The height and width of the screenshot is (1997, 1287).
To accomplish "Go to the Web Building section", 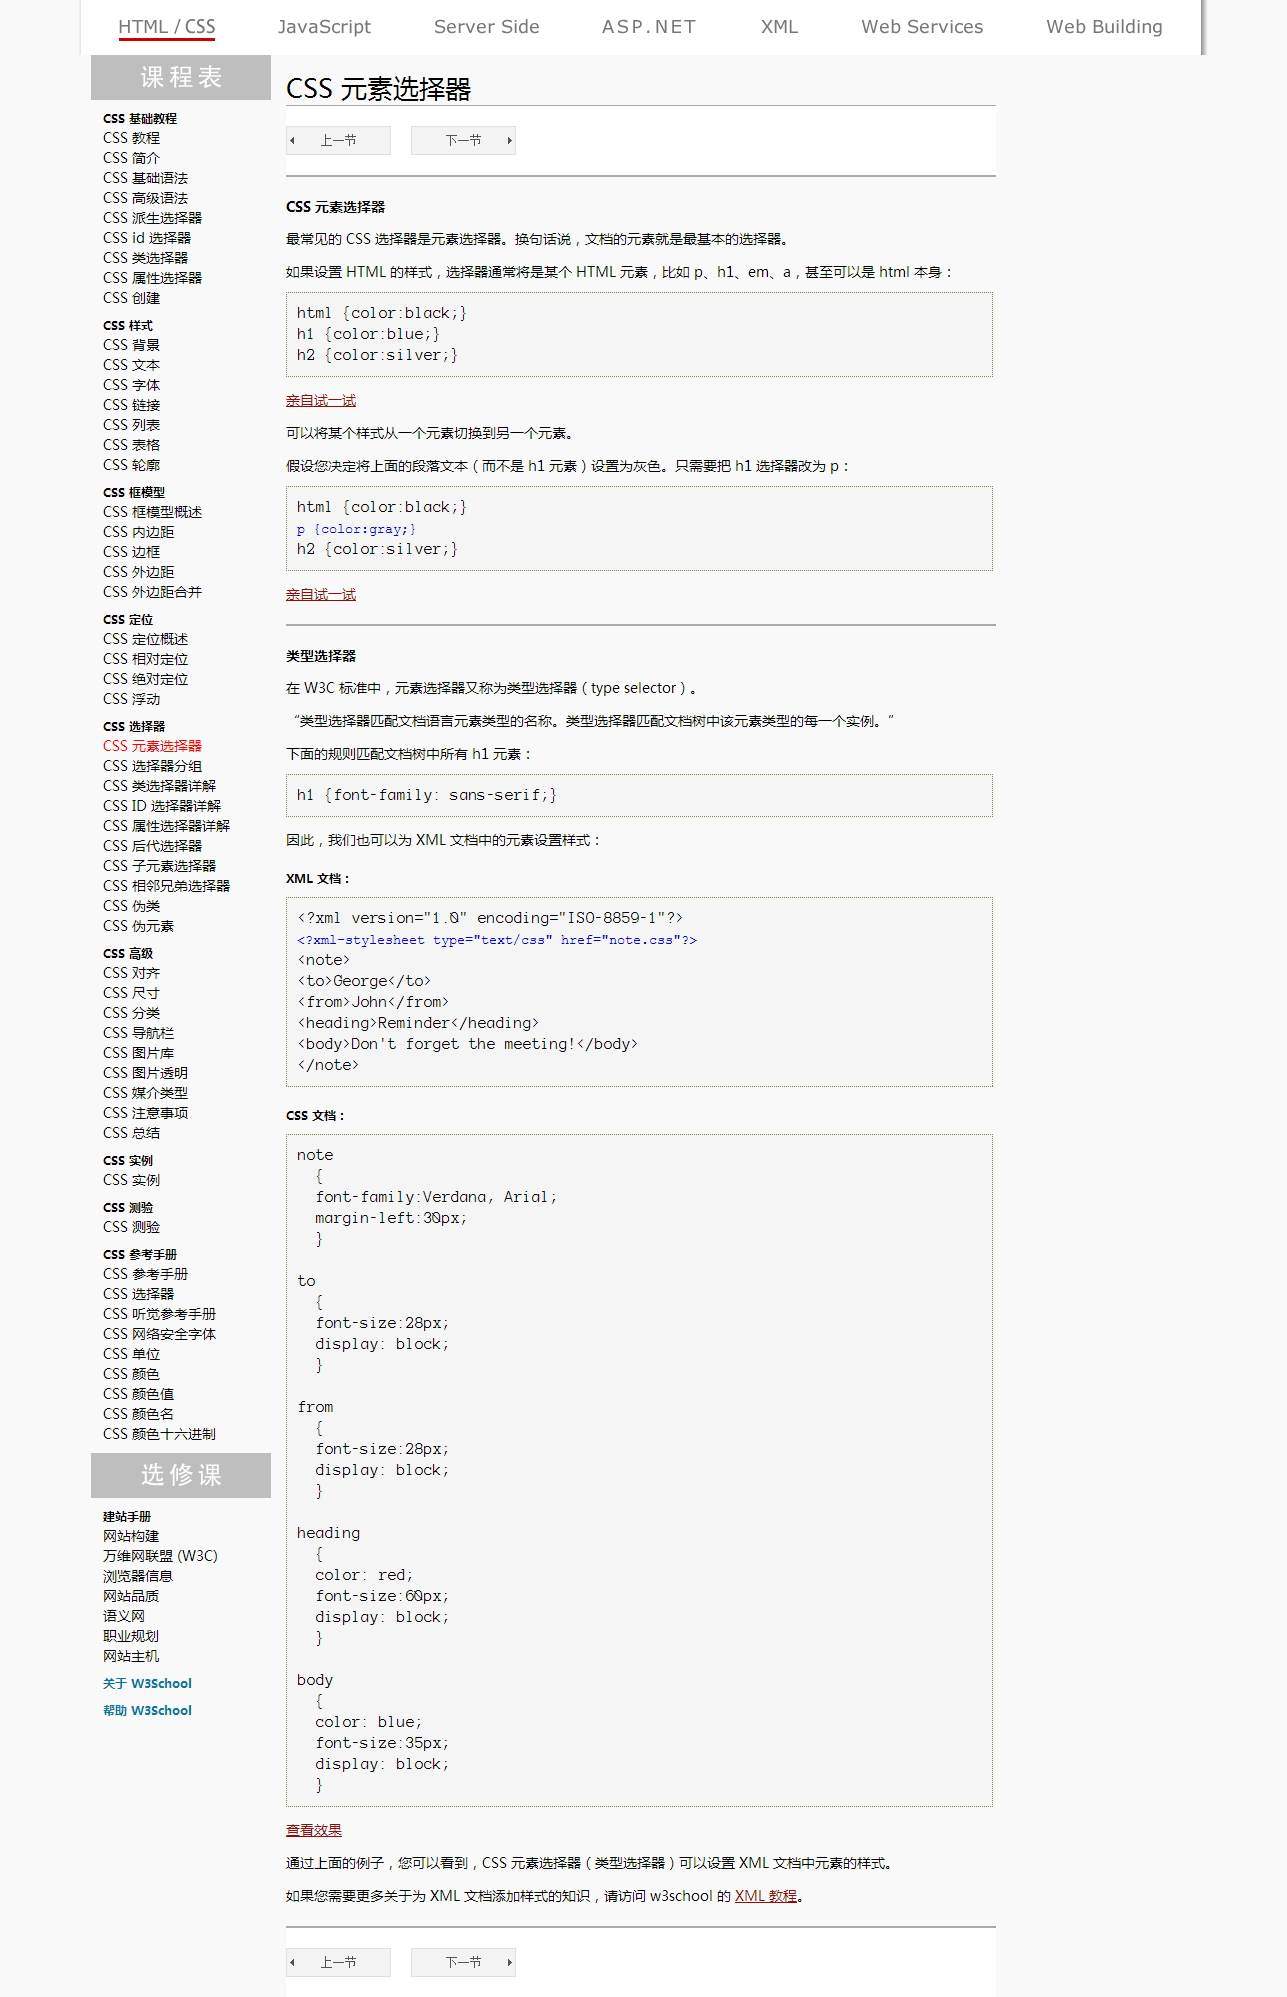I will (x=1104, y=27).
